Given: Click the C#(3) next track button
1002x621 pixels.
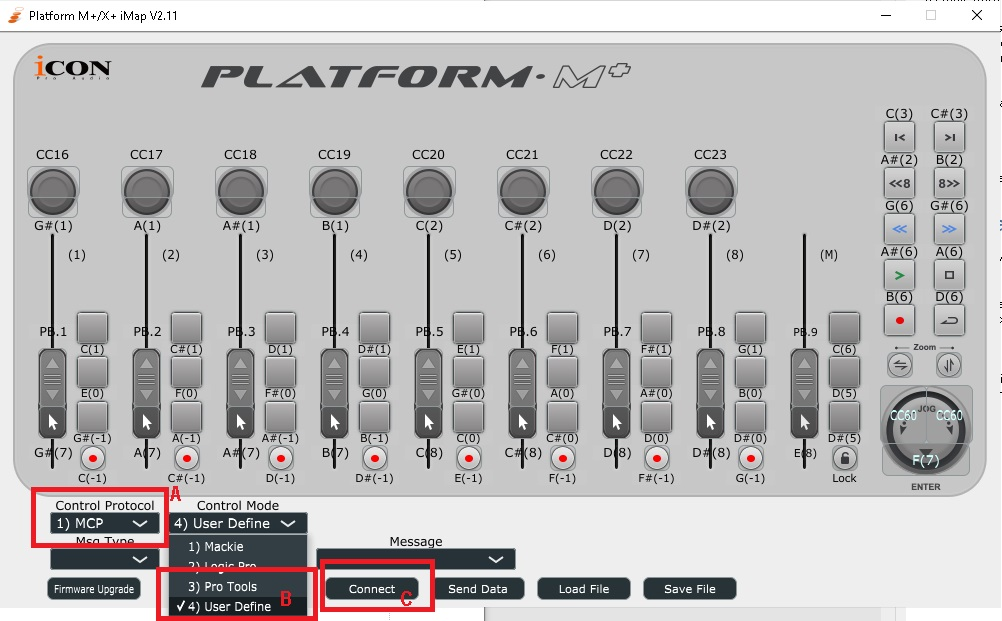Looking at the screenshot, I should point(949,137).
